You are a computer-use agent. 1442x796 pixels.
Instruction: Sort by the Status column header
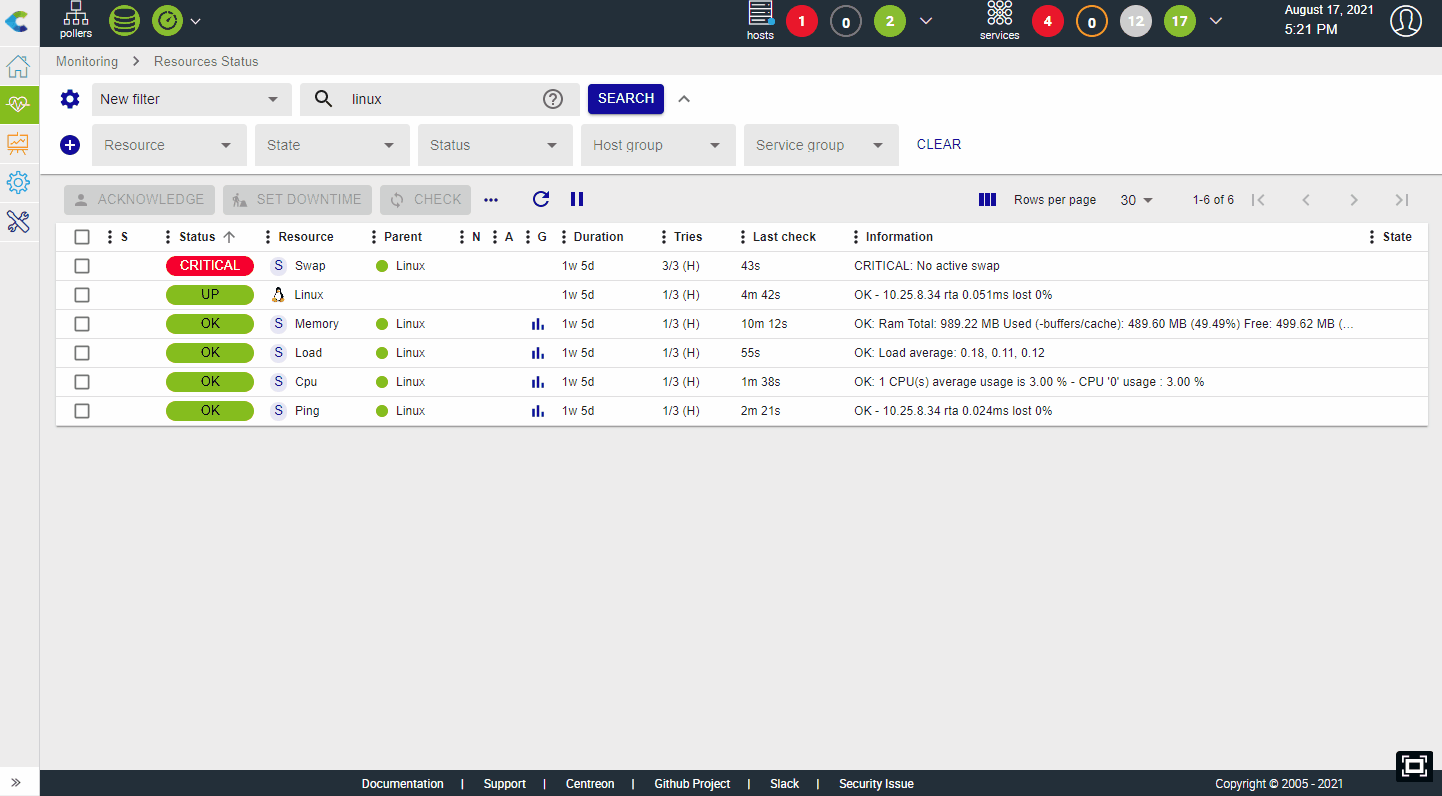(x=197, y=237)
